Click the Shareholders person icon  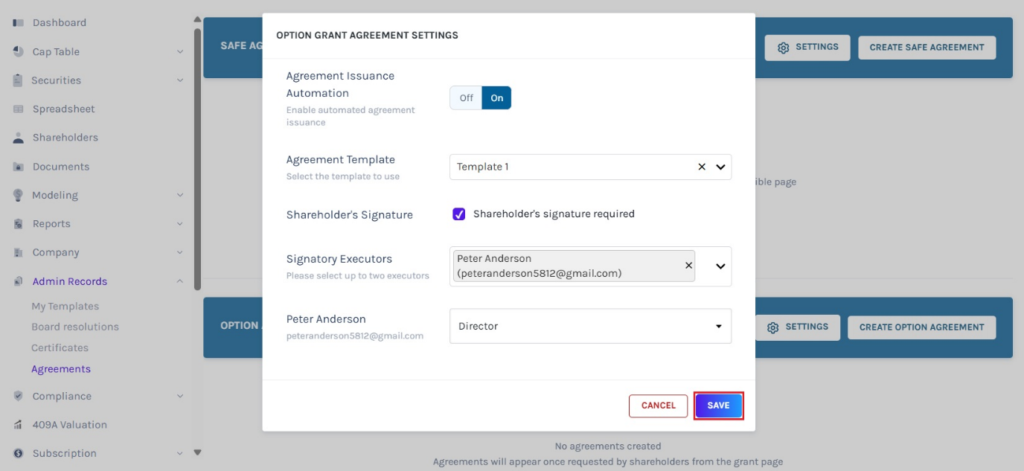tap(18, 138)
